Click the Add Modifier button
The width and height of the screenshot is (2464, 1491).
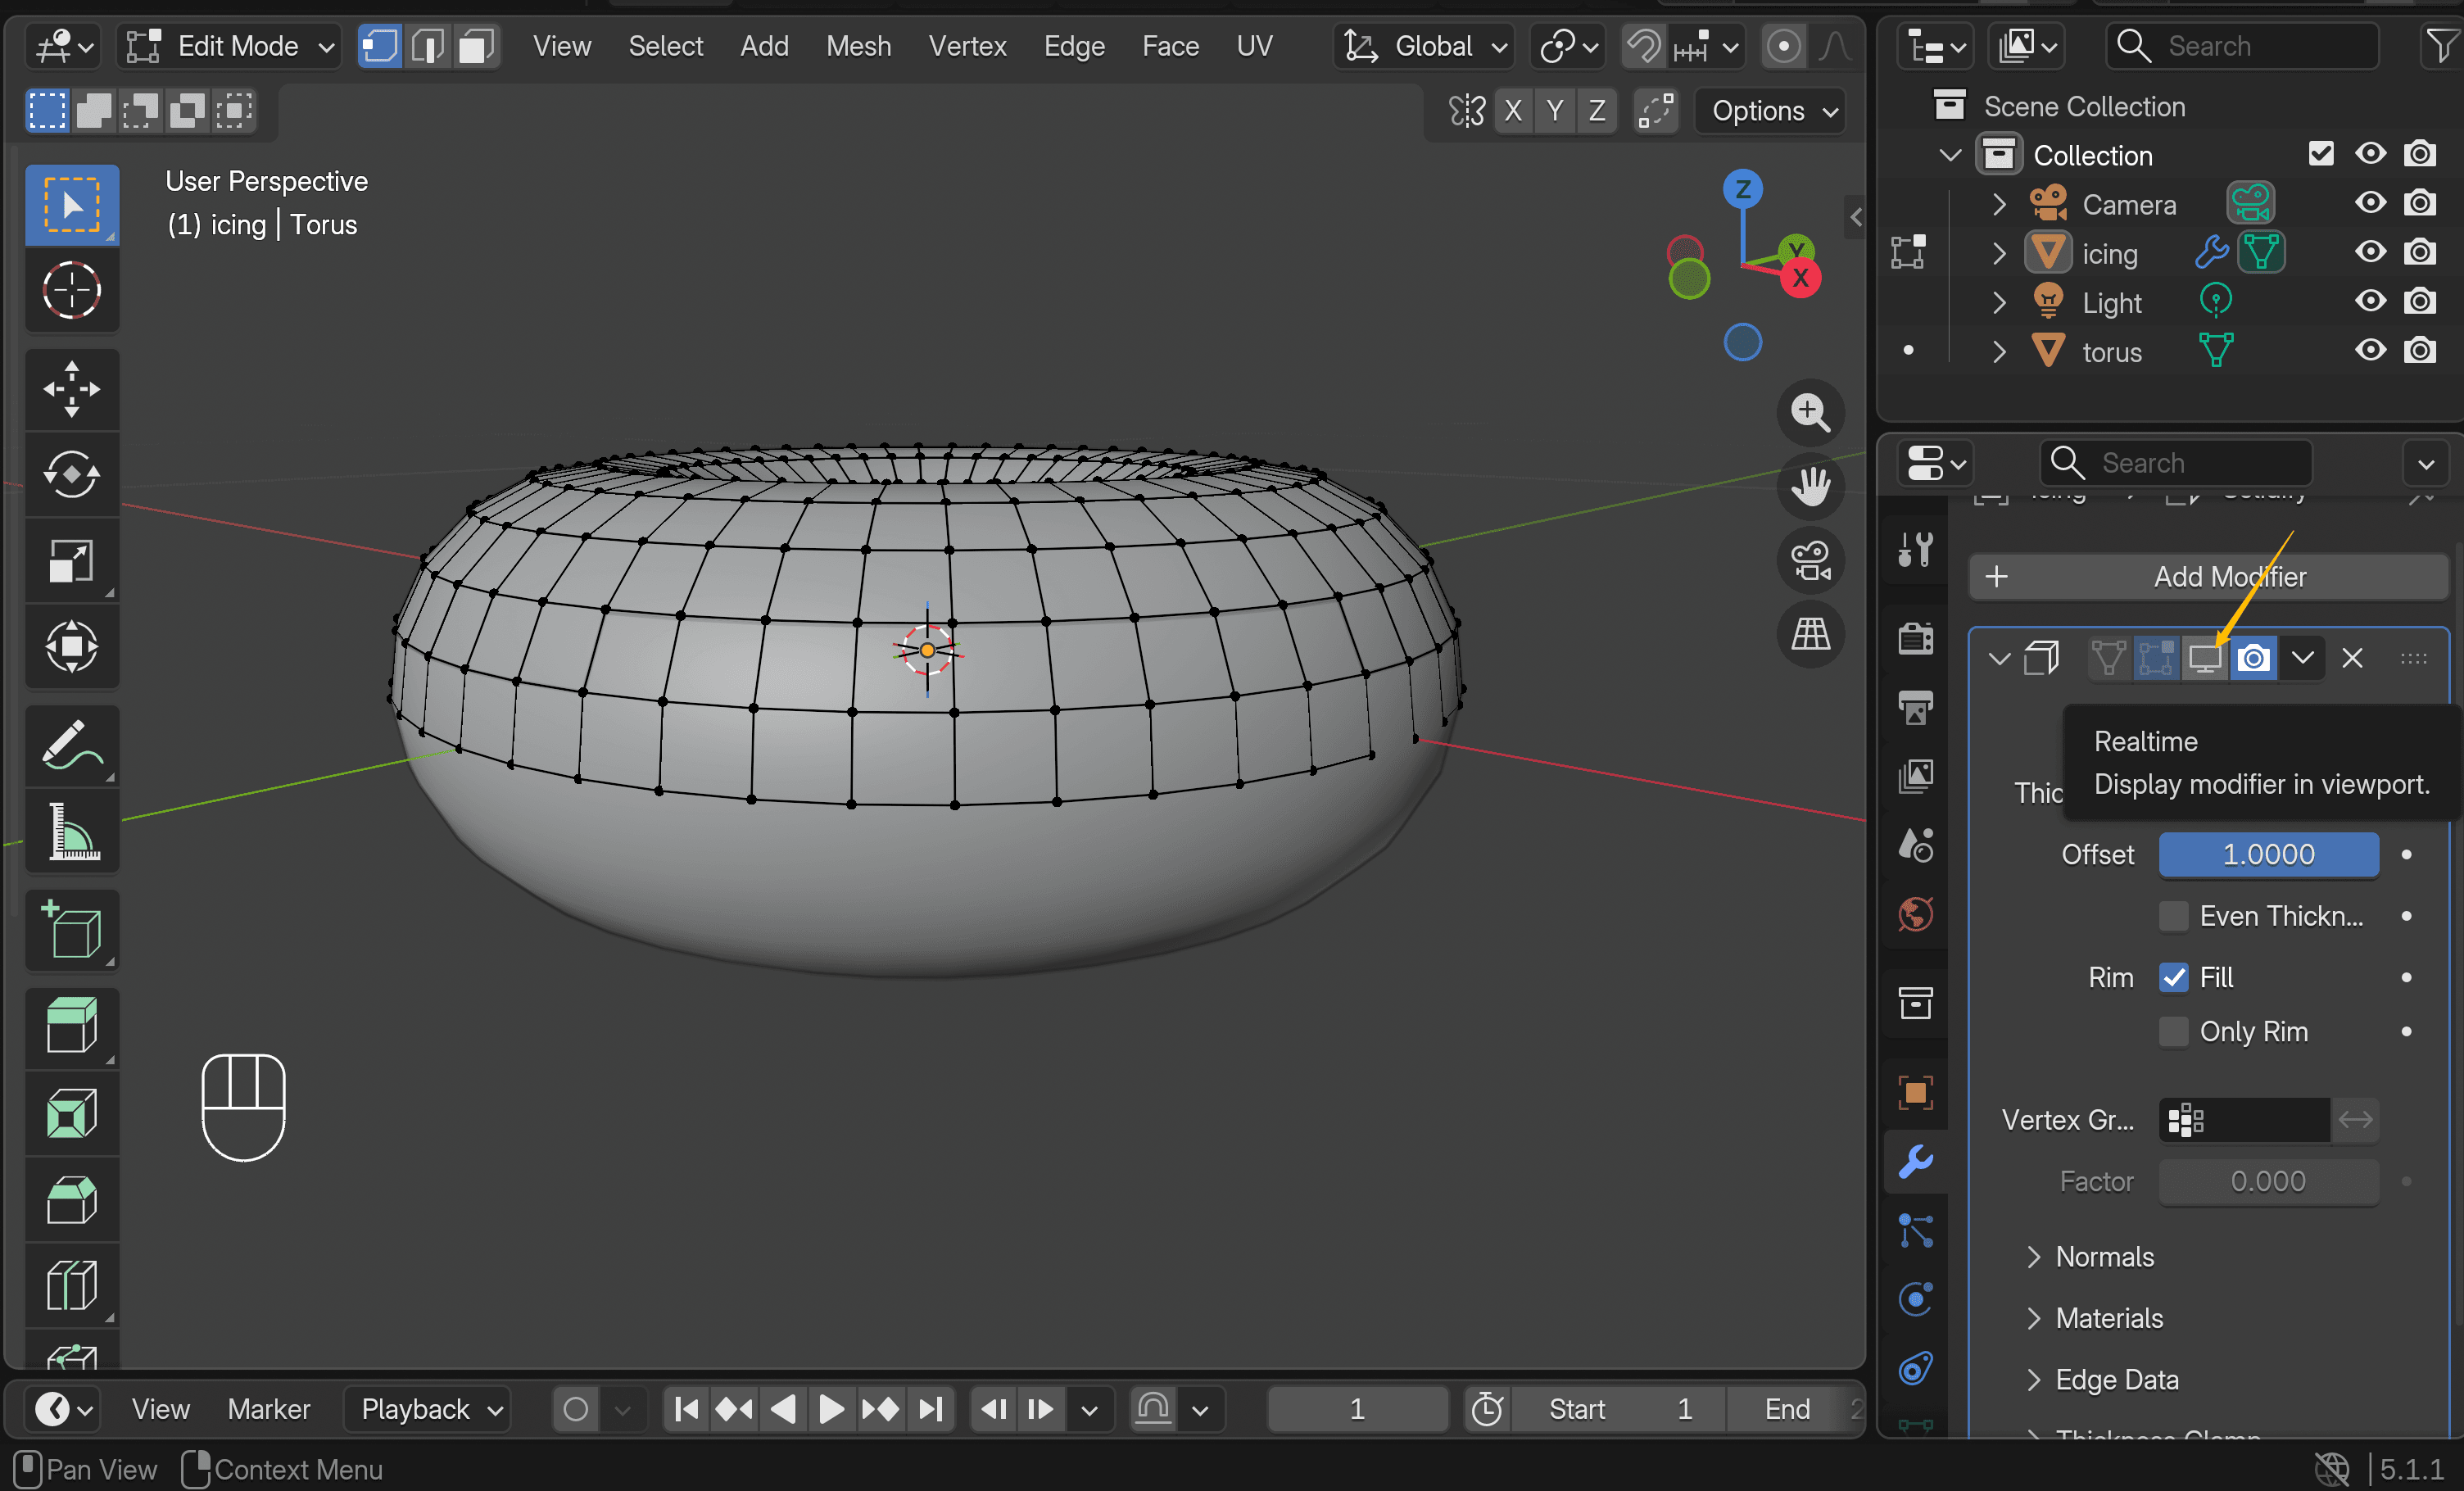[x=2207, y=577]
